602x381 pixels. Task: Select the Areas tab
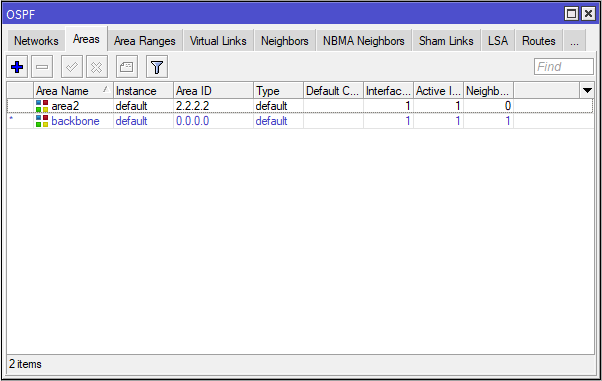coord(86,39)
